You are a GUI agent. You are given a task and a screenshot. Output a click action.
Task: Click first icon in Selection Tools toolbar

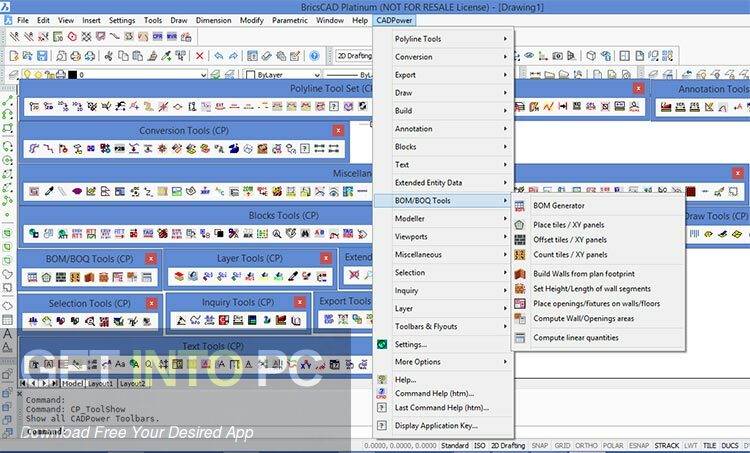point(33,321)
